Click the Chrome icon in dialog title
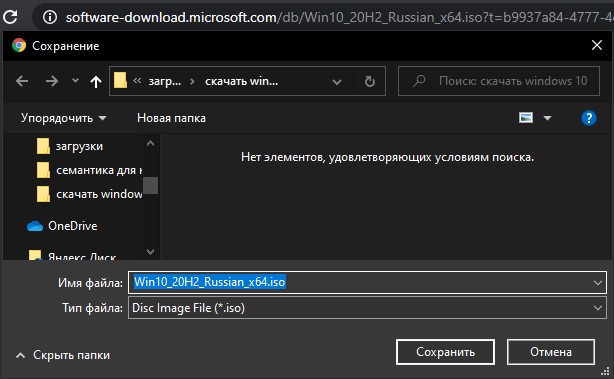This screenshot has height=379, width=614. click(x=18, y=45)
